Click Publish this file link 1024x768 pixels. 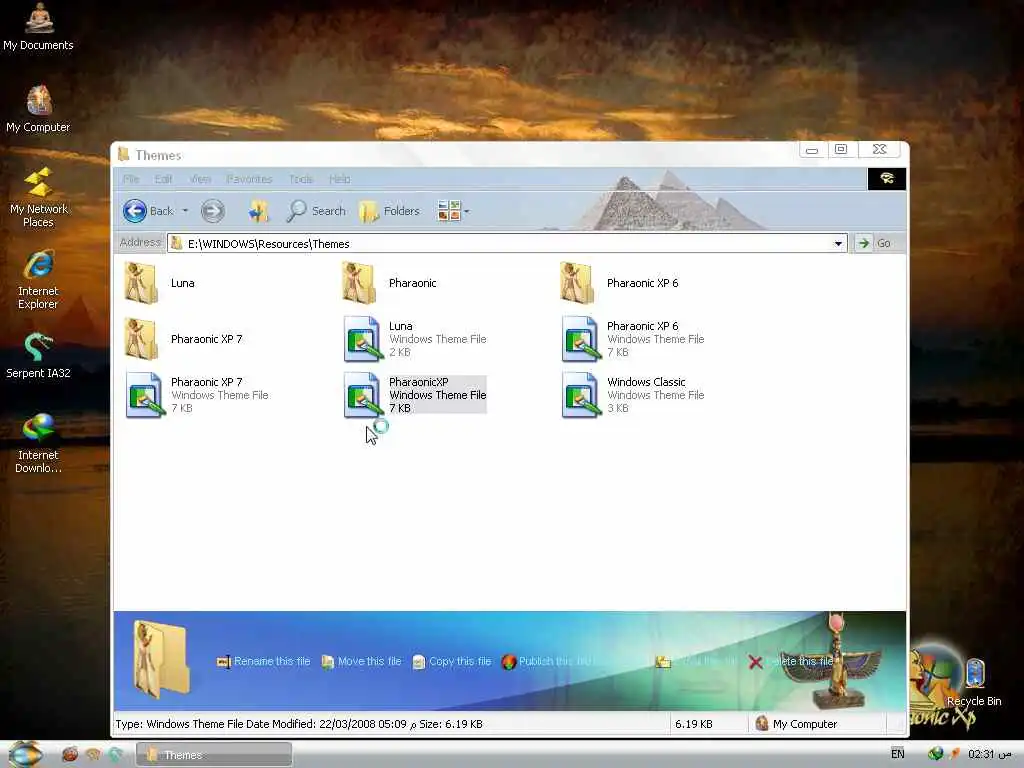pos(547,662)
